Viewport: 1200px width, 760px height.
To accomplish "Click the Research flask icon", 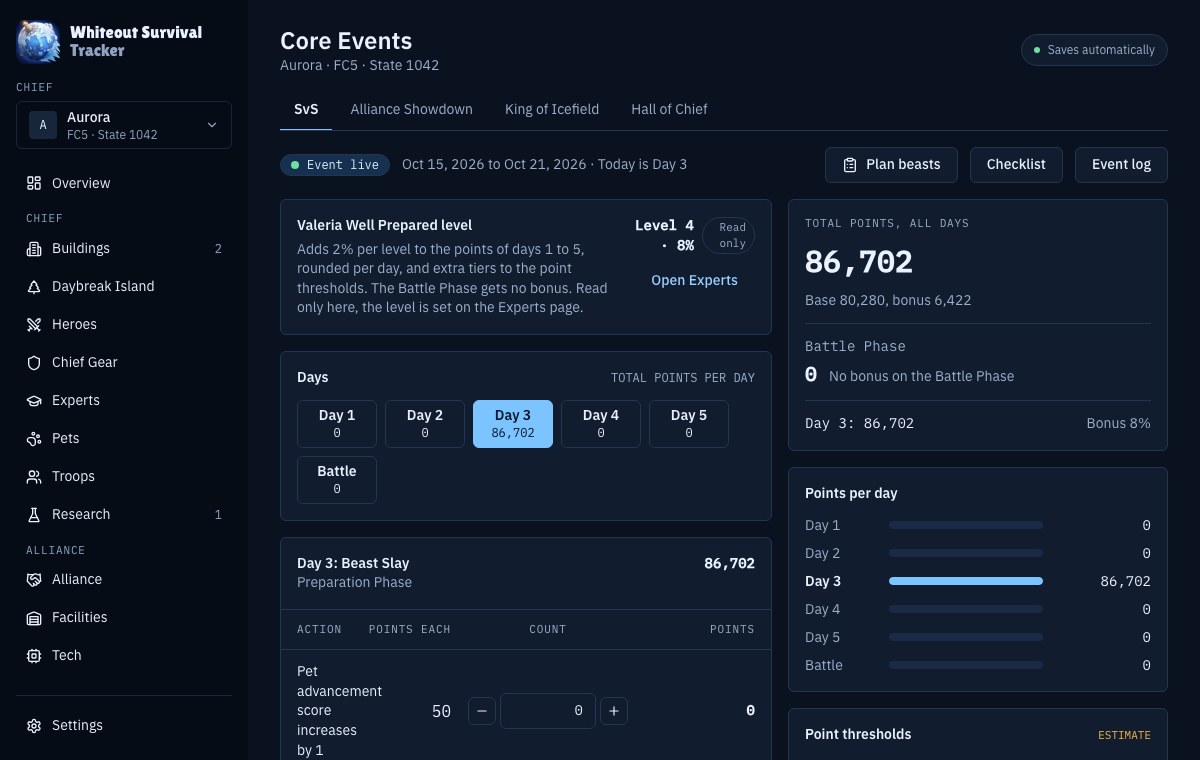I will tap(34, 514).
